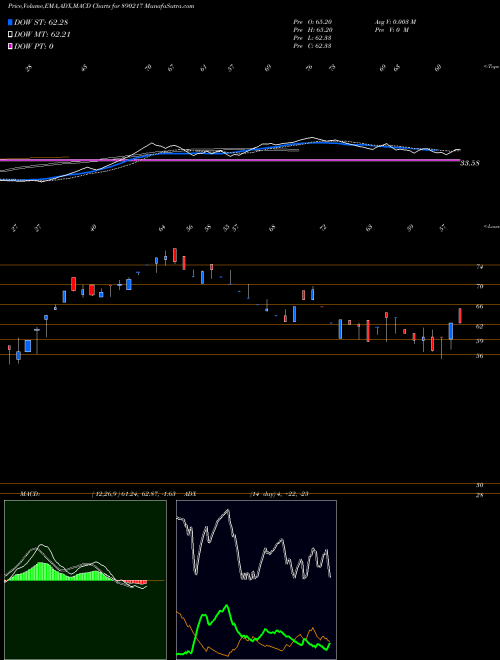Click the 56 price axis label
The image size is (500, 660).
coord(479,356)
